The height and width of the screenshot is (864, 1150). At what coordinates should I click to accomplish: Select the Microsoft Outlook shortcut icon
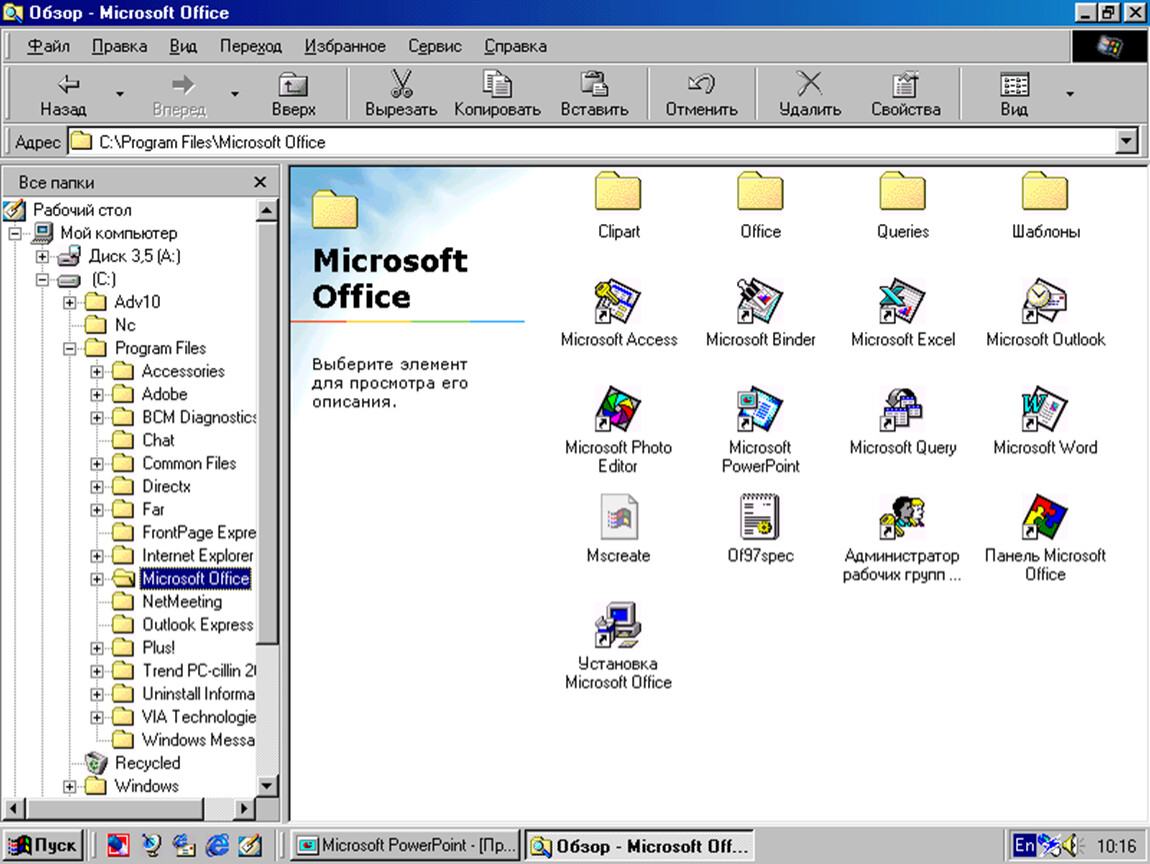tap(1044, 301)
